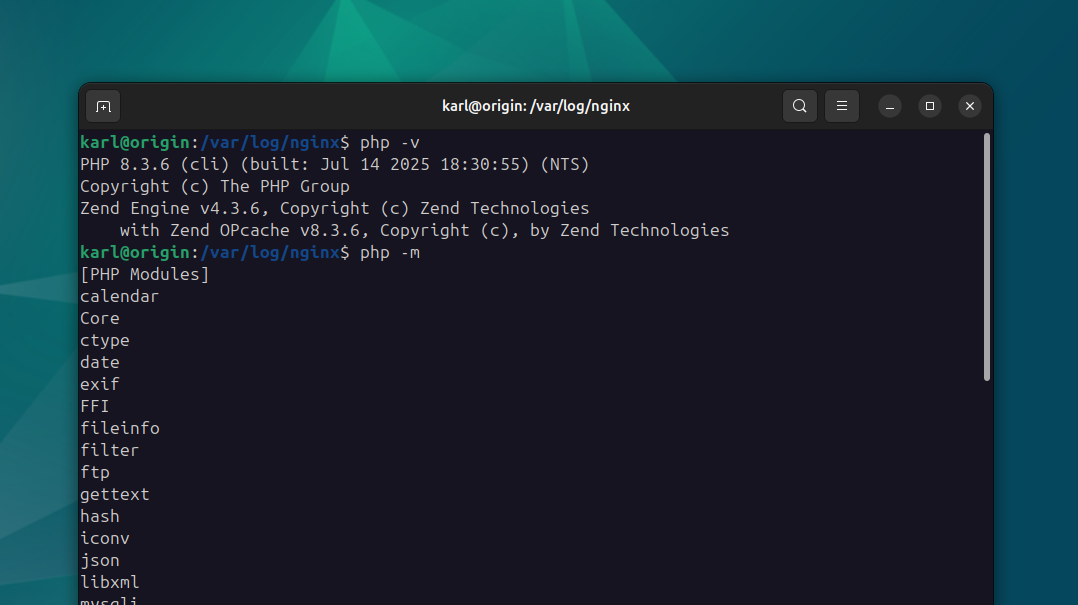Screen dimensions: 1078x605
Task: Click the 'libxml' module line
Action: pyautogui.click(x=109, y=582)
